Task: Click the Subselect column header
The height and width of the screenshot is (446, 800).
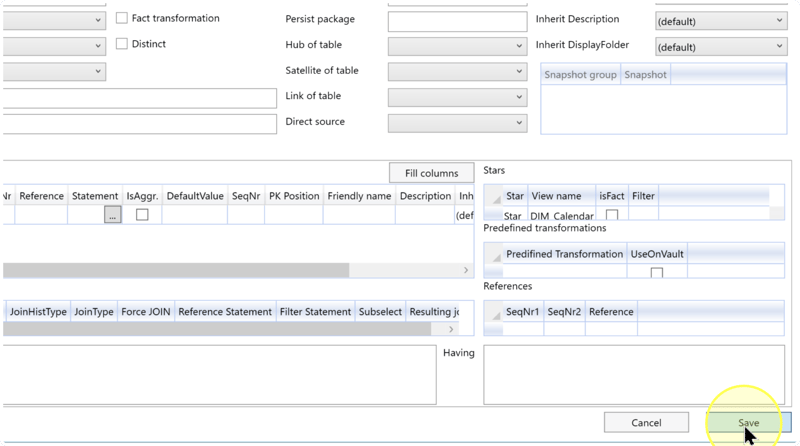Action: tap(381, 312)
